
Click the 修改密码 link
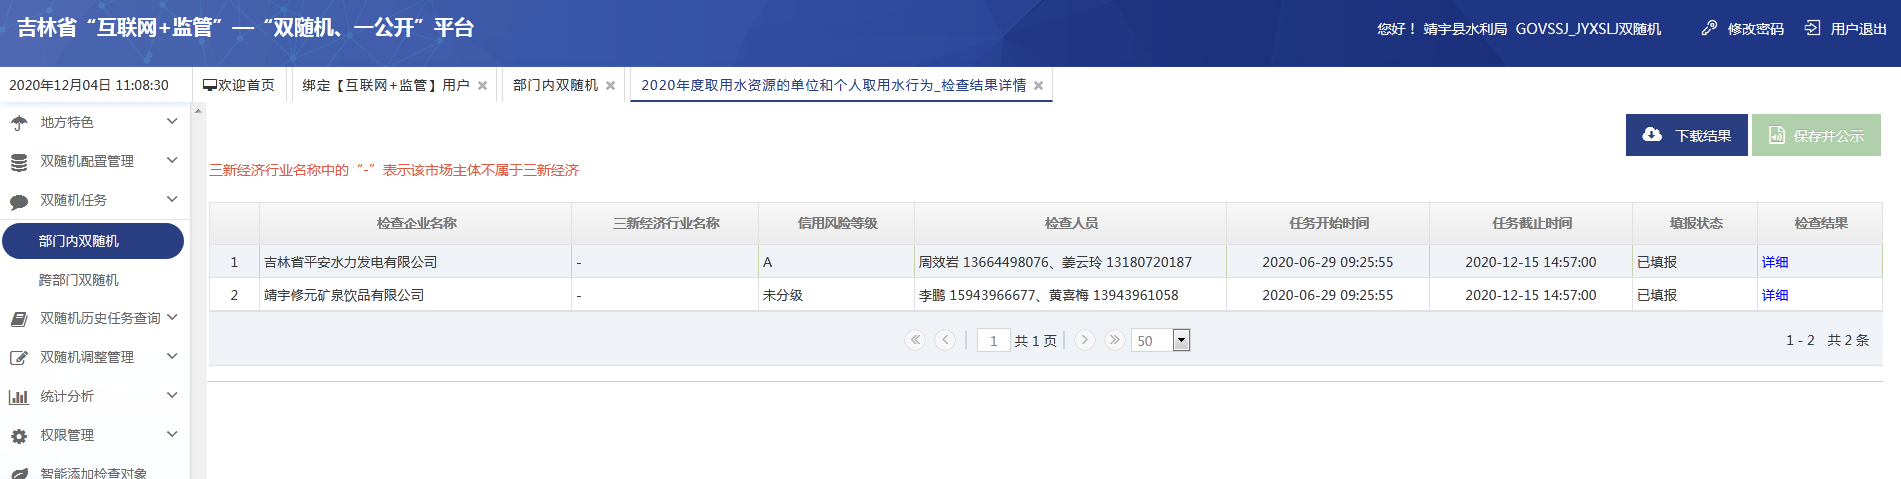[x=1756, y=29]
